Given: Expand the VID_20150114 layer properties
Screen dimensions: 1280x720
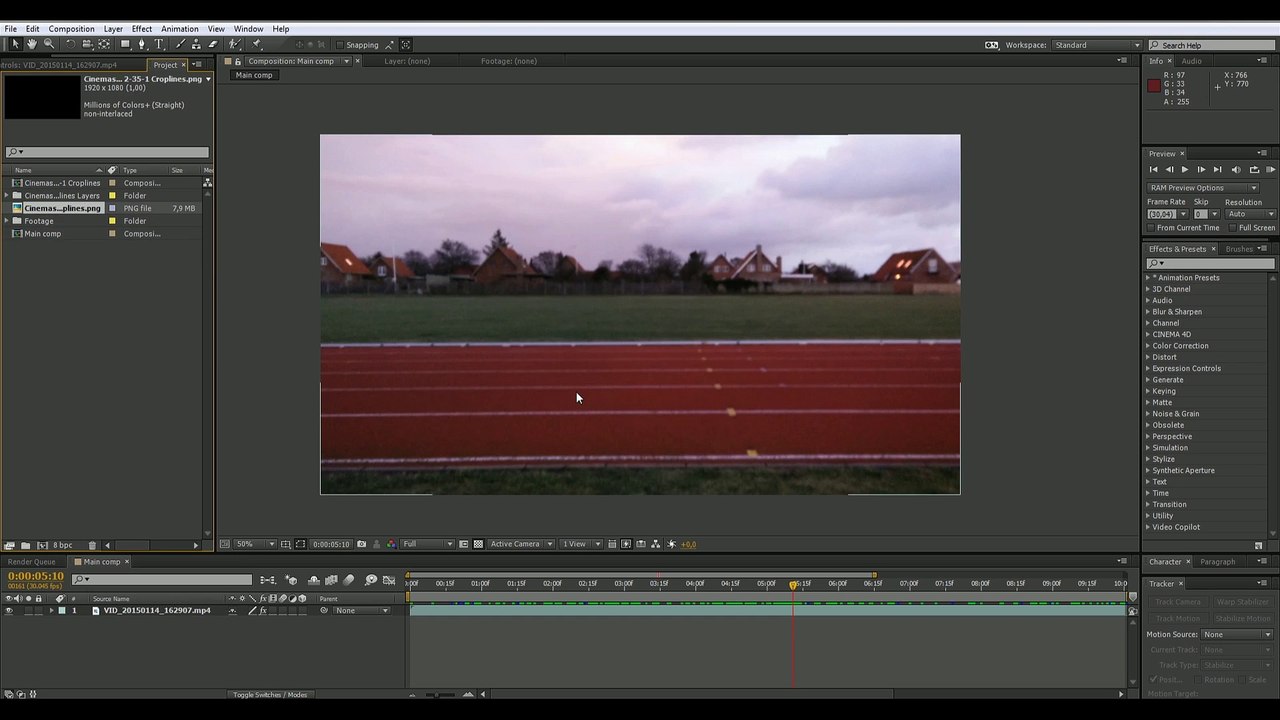Looking at the screenshot, I should tap(52, 610).
